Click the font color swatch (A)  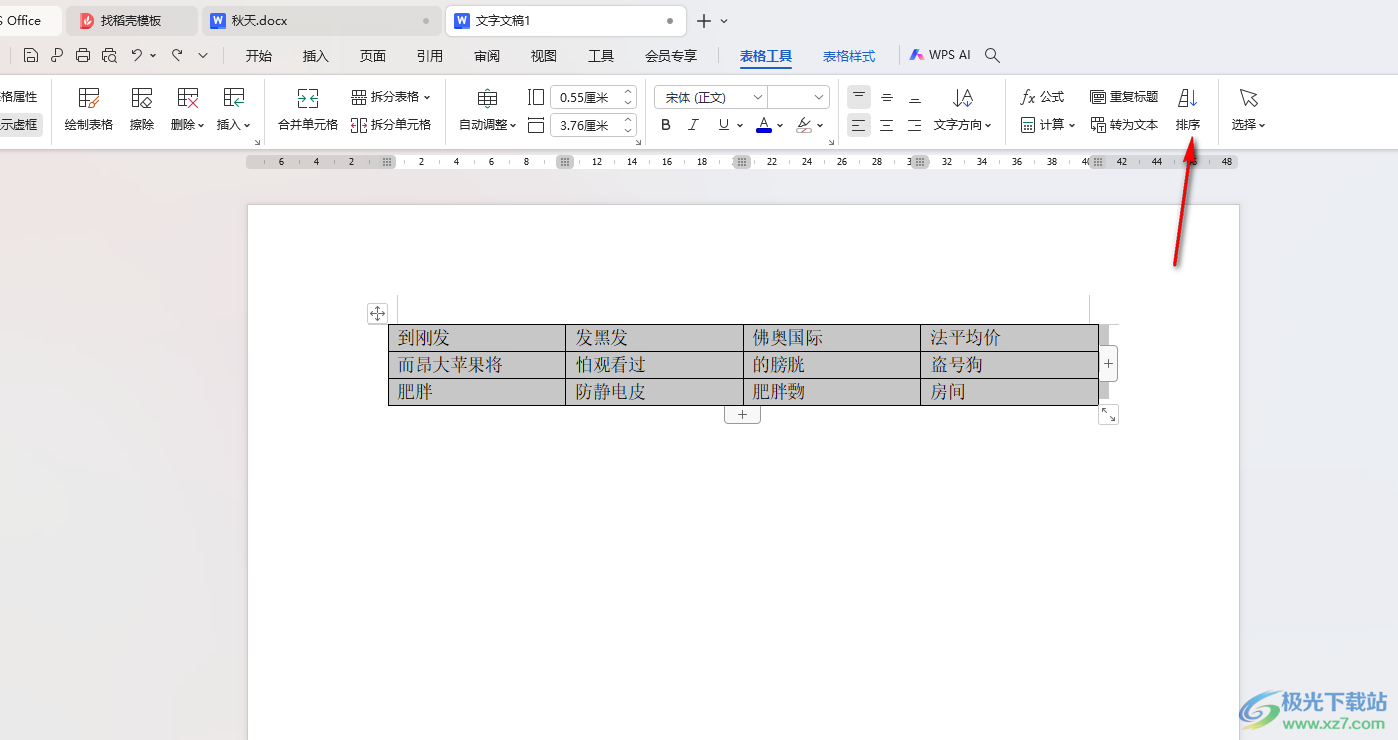point(764,125)
